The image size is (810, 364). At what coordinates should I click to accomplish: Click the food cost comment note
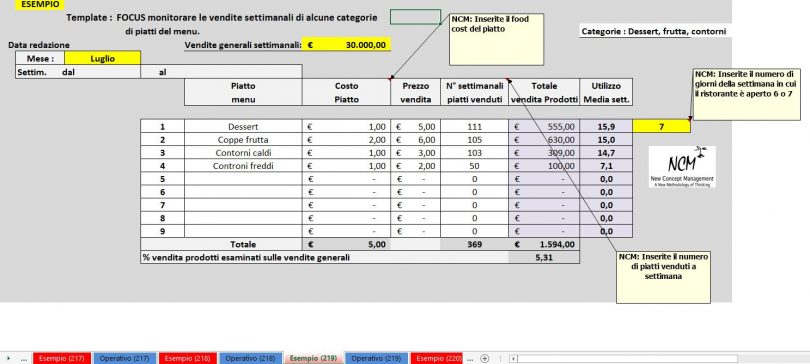pyautogui.click(x=496, y=39)
